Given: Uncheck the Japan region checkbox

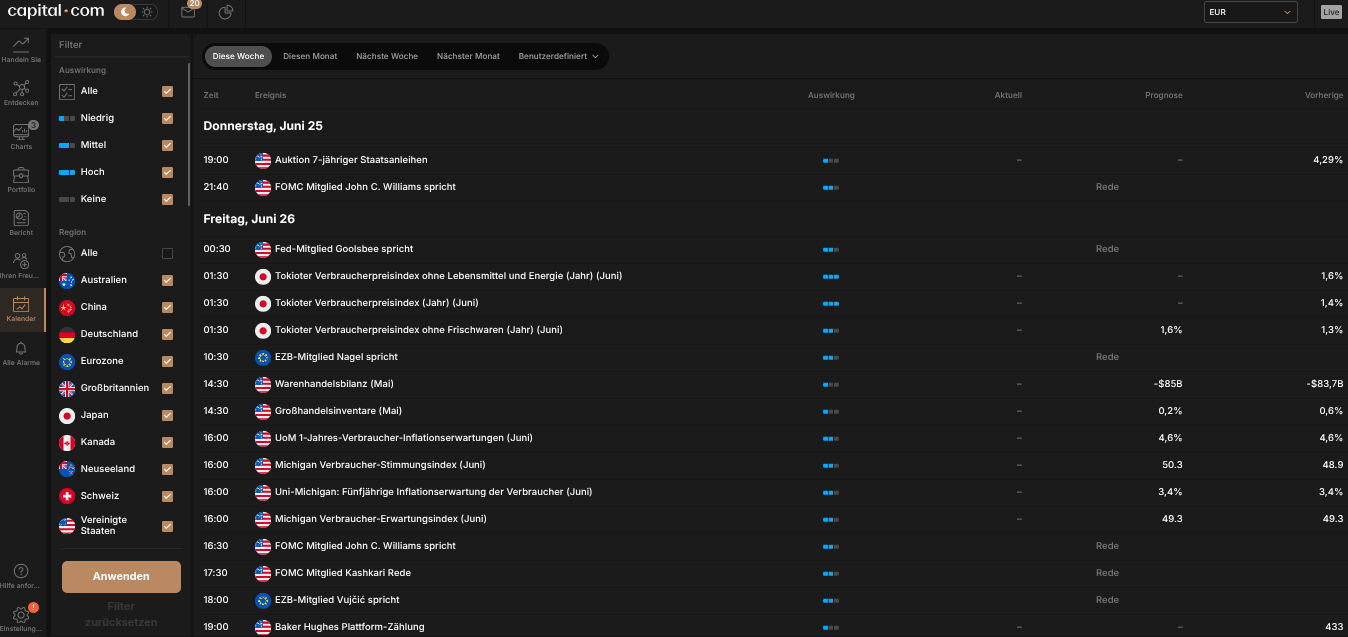Looking at the screenshot, I should 167,415.
